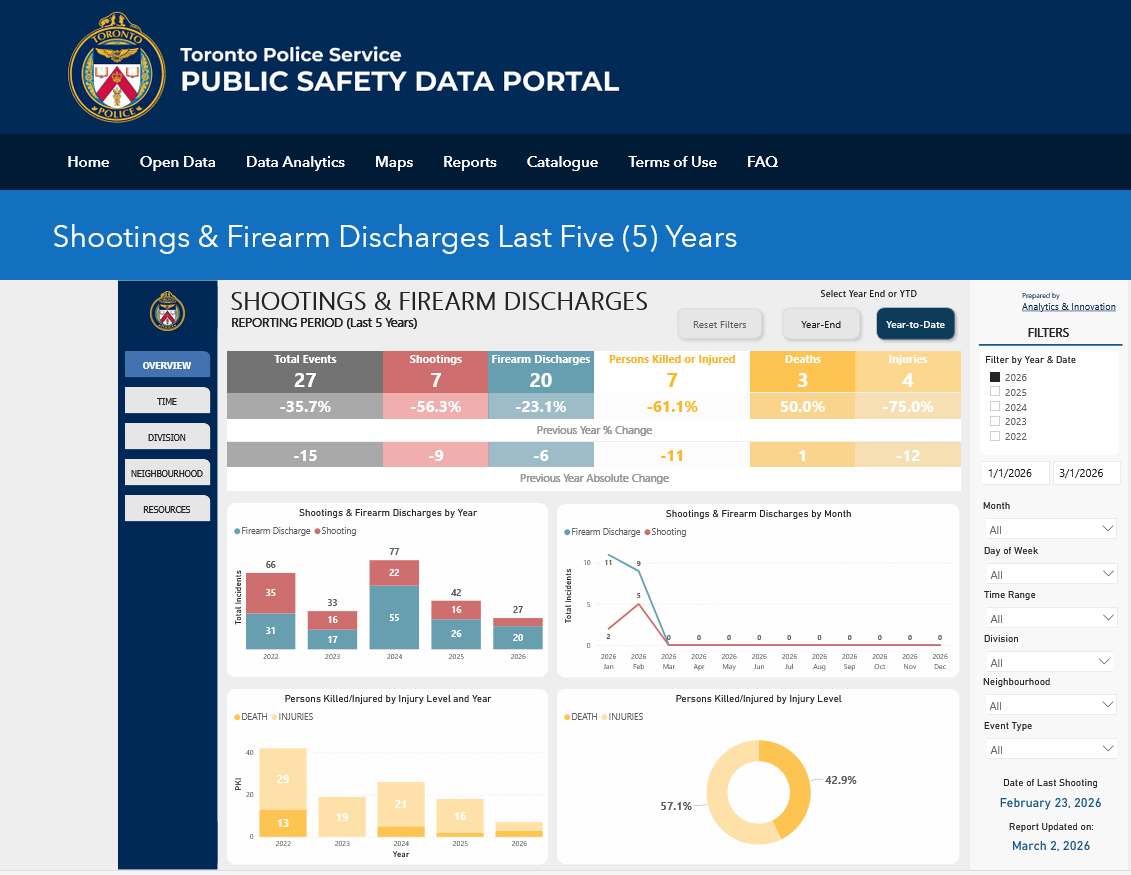Open the Division dropdown filter
The height and width of the screenshot is (875, 1131).
1050,662
